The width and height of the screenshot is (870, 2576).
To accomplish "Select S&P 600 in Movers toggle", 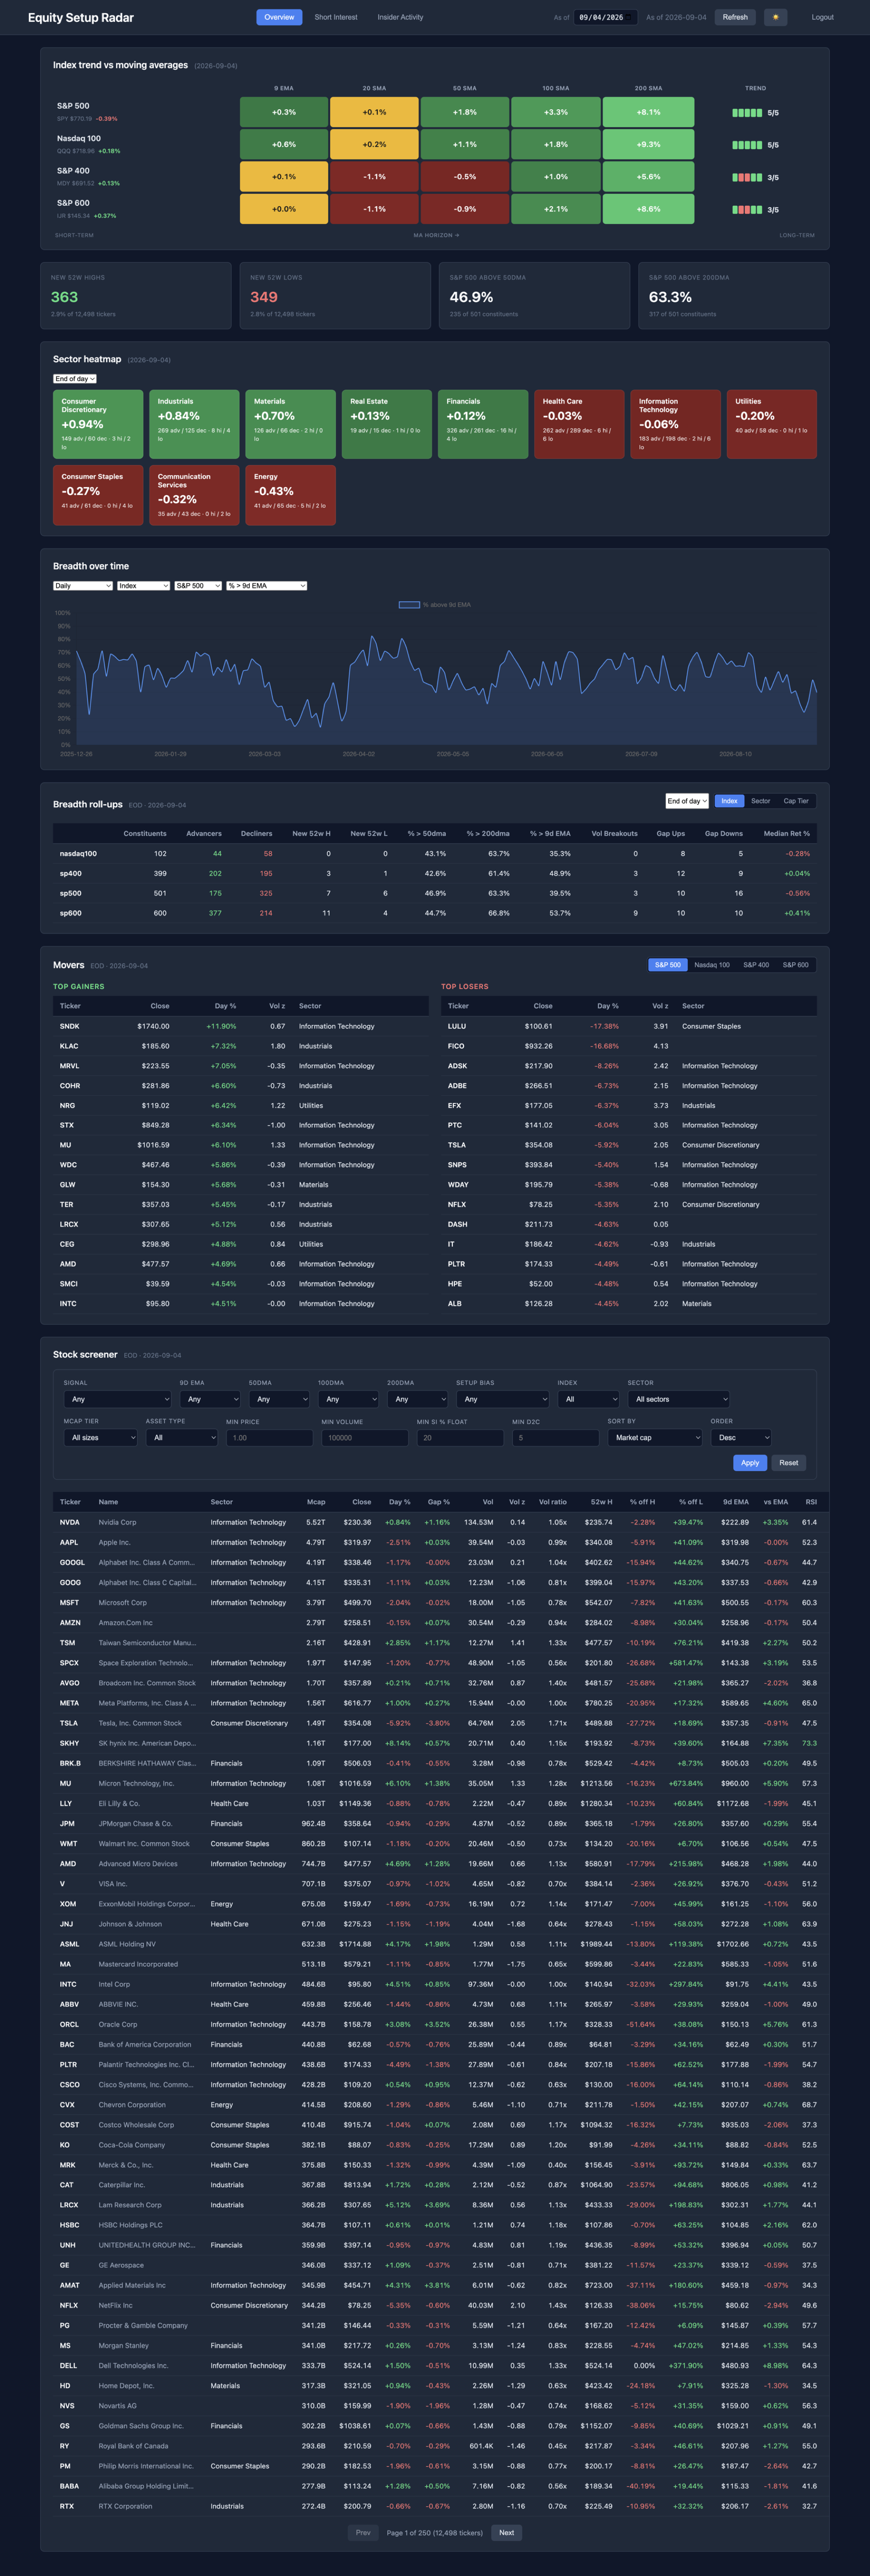I will 796,965.
